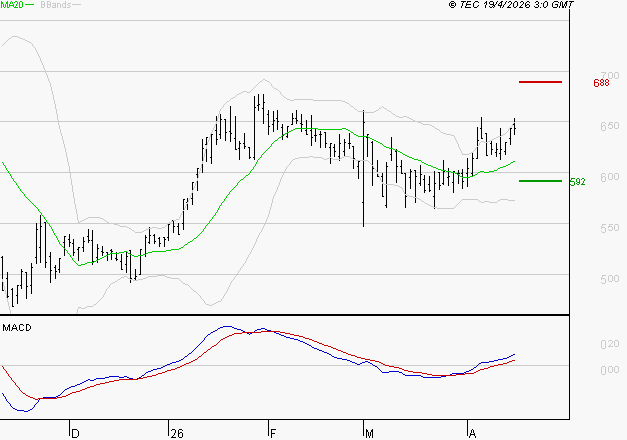The height and width of the screenshot is (440, 627).
Task: Click the 600 price axis label
Action: tap(610, 177)
